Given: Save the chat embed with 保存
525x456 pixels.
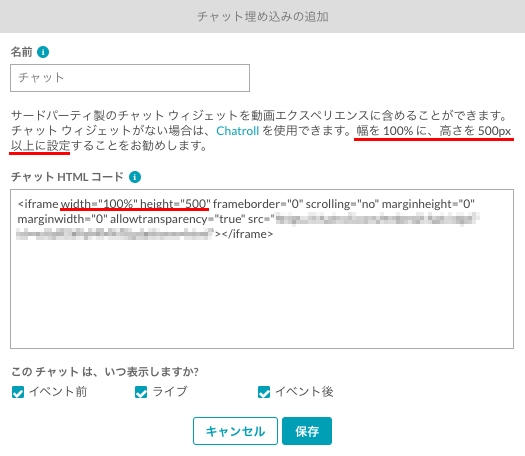Looking at the screenshot, I should (307, 431).
